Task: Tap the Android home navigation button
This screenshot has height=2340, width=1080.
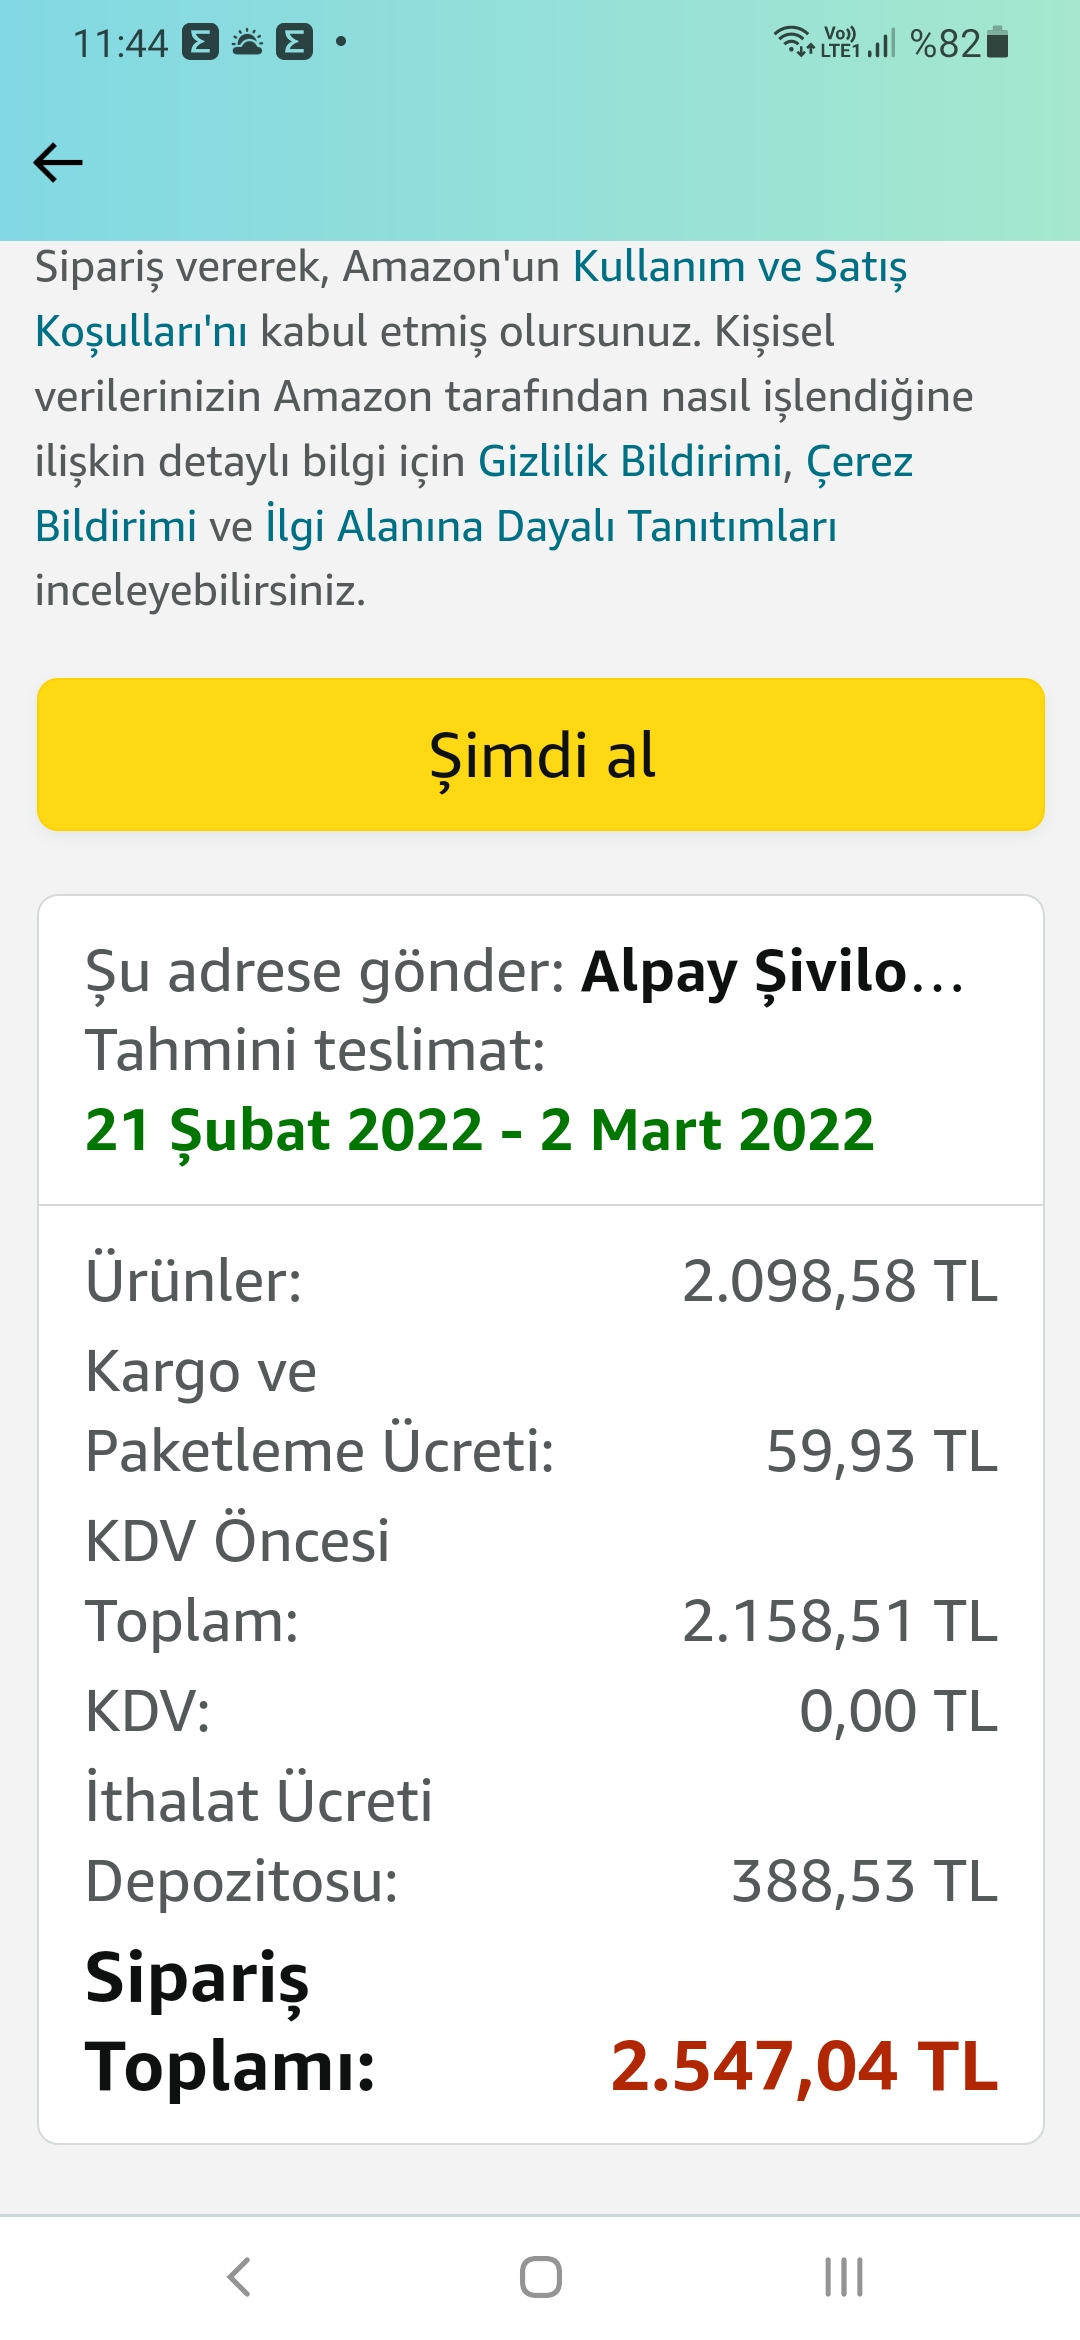Action: (x=541, y=2277)
